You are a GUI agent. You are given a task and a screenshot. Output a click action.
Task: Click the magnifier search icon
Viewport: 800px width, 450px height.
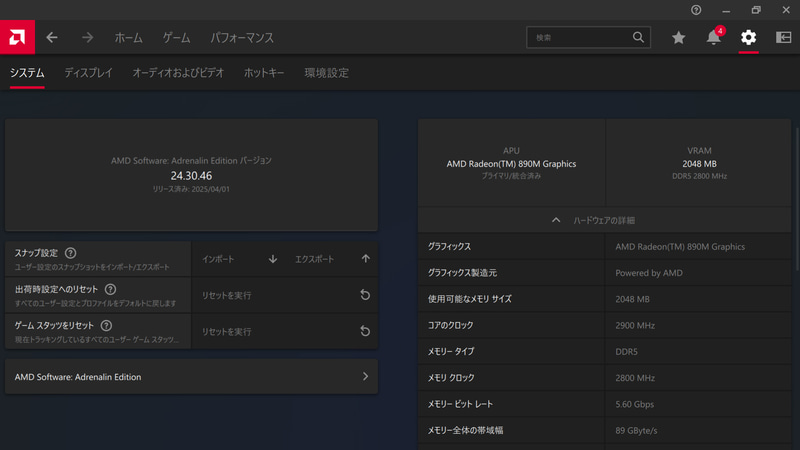(638, 37)
